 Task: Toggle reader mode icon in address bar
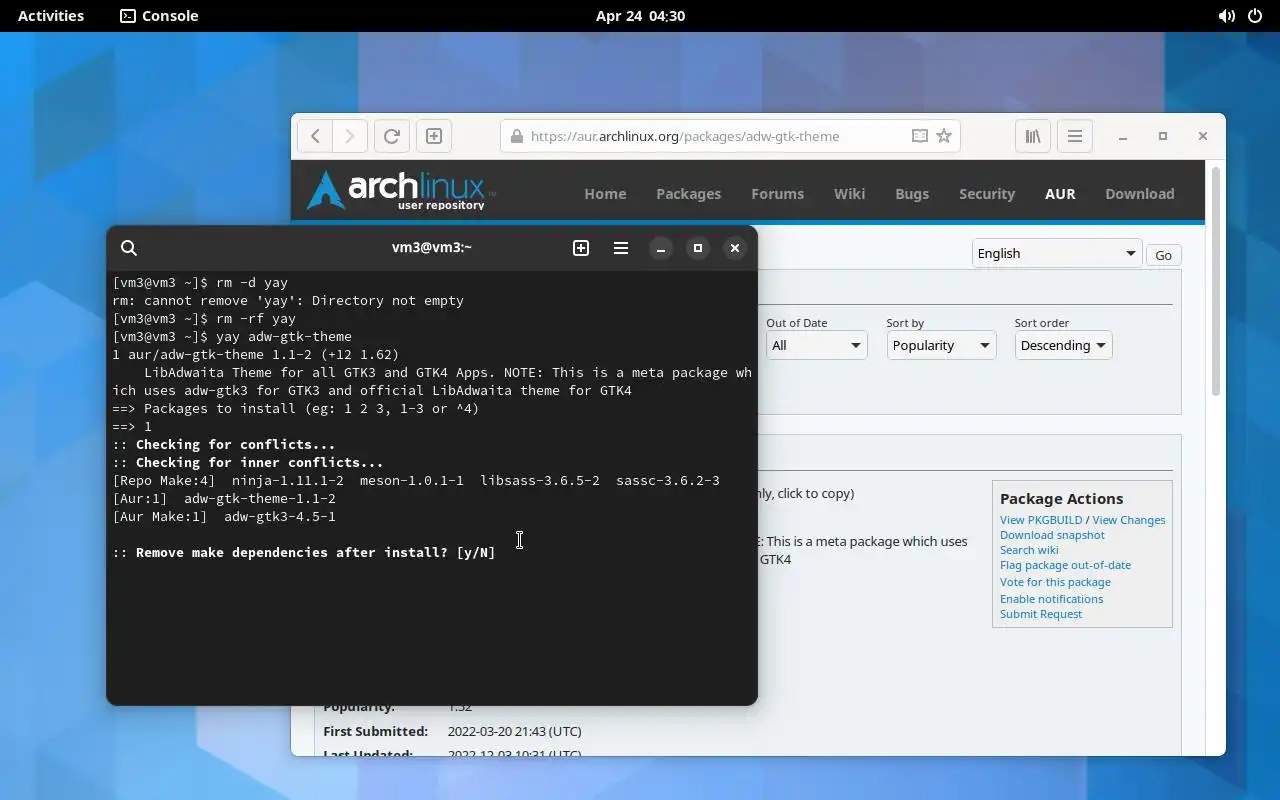[919, 136]
